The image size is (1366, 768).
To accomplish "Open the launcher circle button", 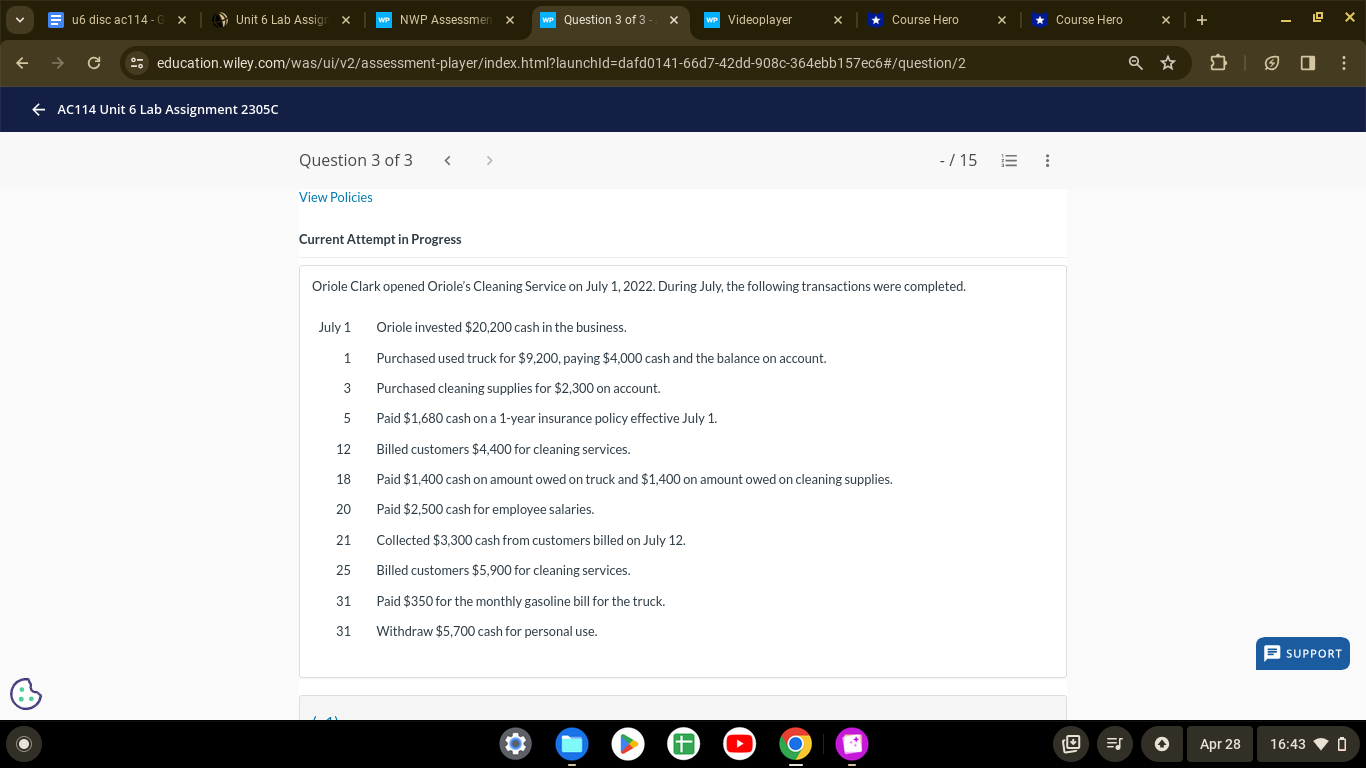I will click(25, 743).
